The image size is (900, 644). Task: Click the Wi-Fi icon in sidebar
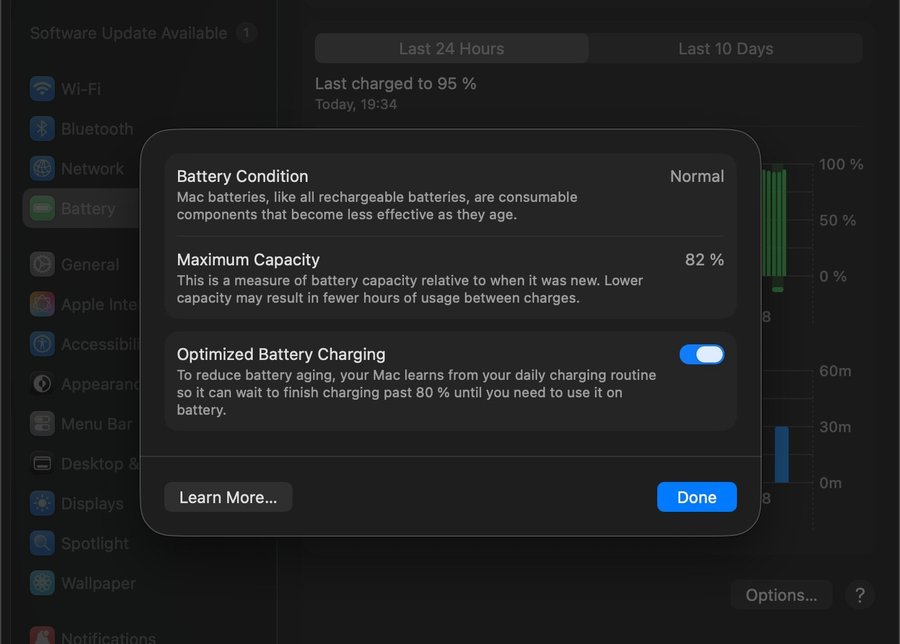point(42,89)
